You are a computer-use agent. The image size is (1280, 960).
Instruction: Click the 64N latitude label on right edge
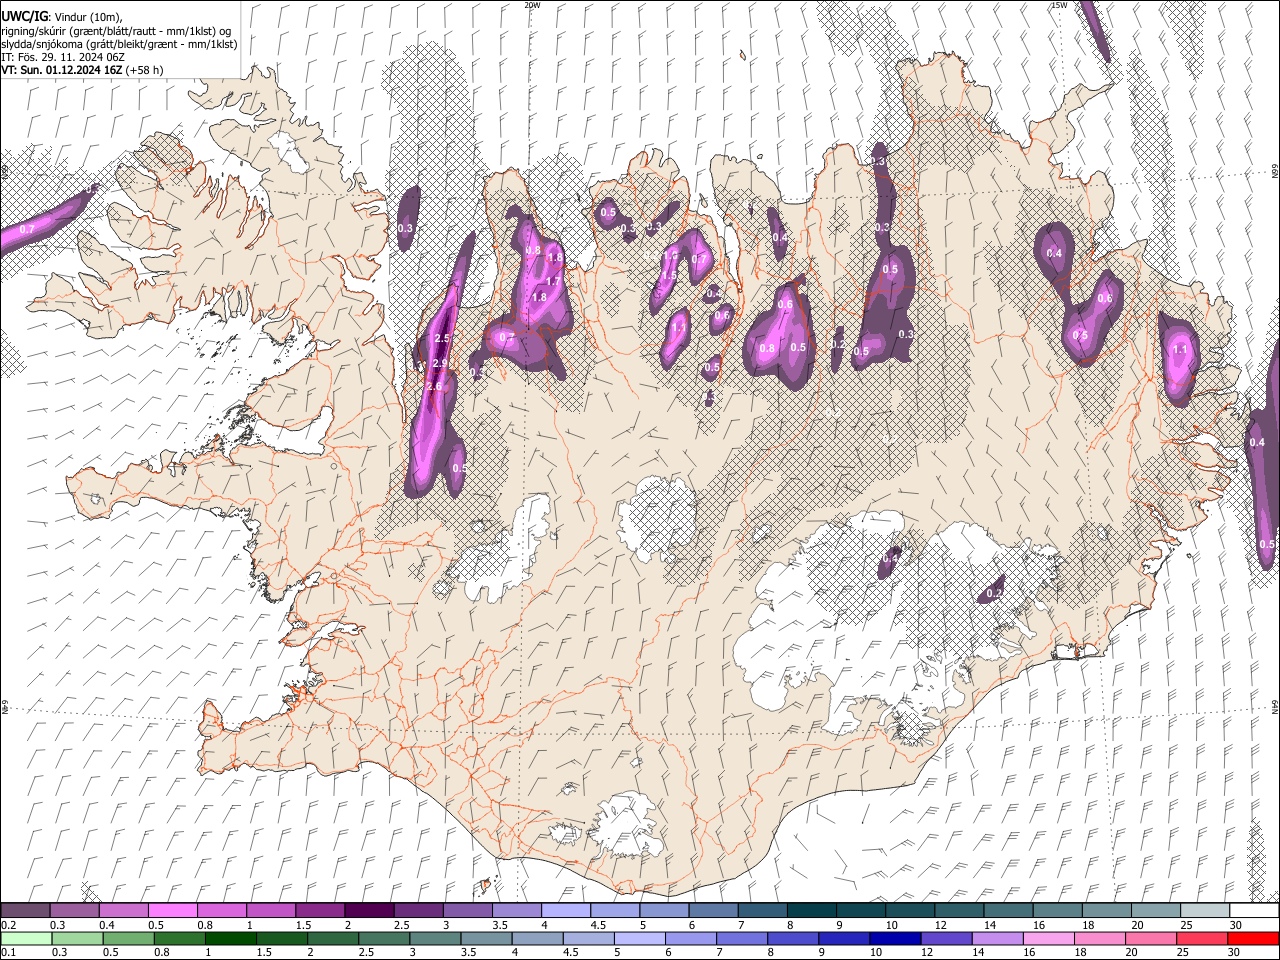[x=1275, y=707]
